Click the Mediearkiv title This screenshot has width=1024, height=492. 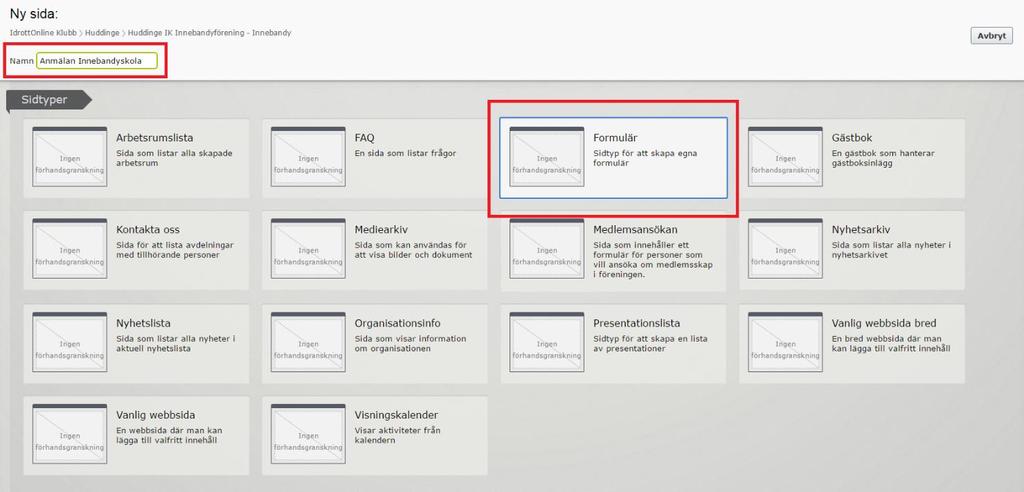(x=381, y=230)
